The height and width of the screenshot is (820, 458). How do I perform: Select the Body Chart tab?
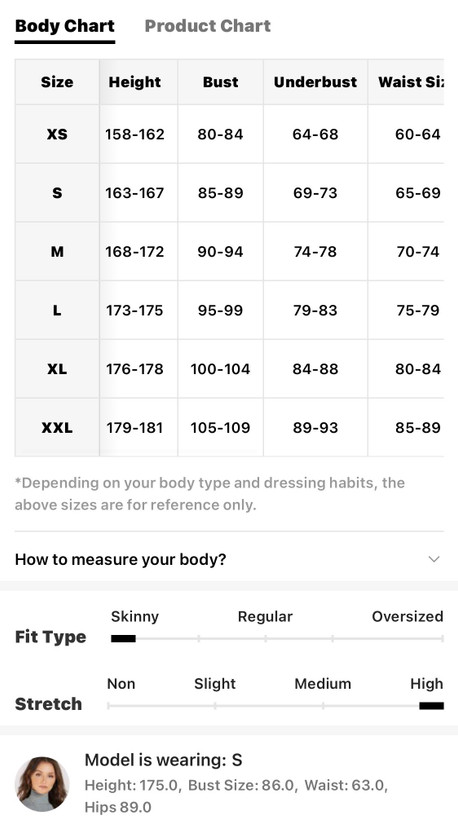(x=65, y=26)
